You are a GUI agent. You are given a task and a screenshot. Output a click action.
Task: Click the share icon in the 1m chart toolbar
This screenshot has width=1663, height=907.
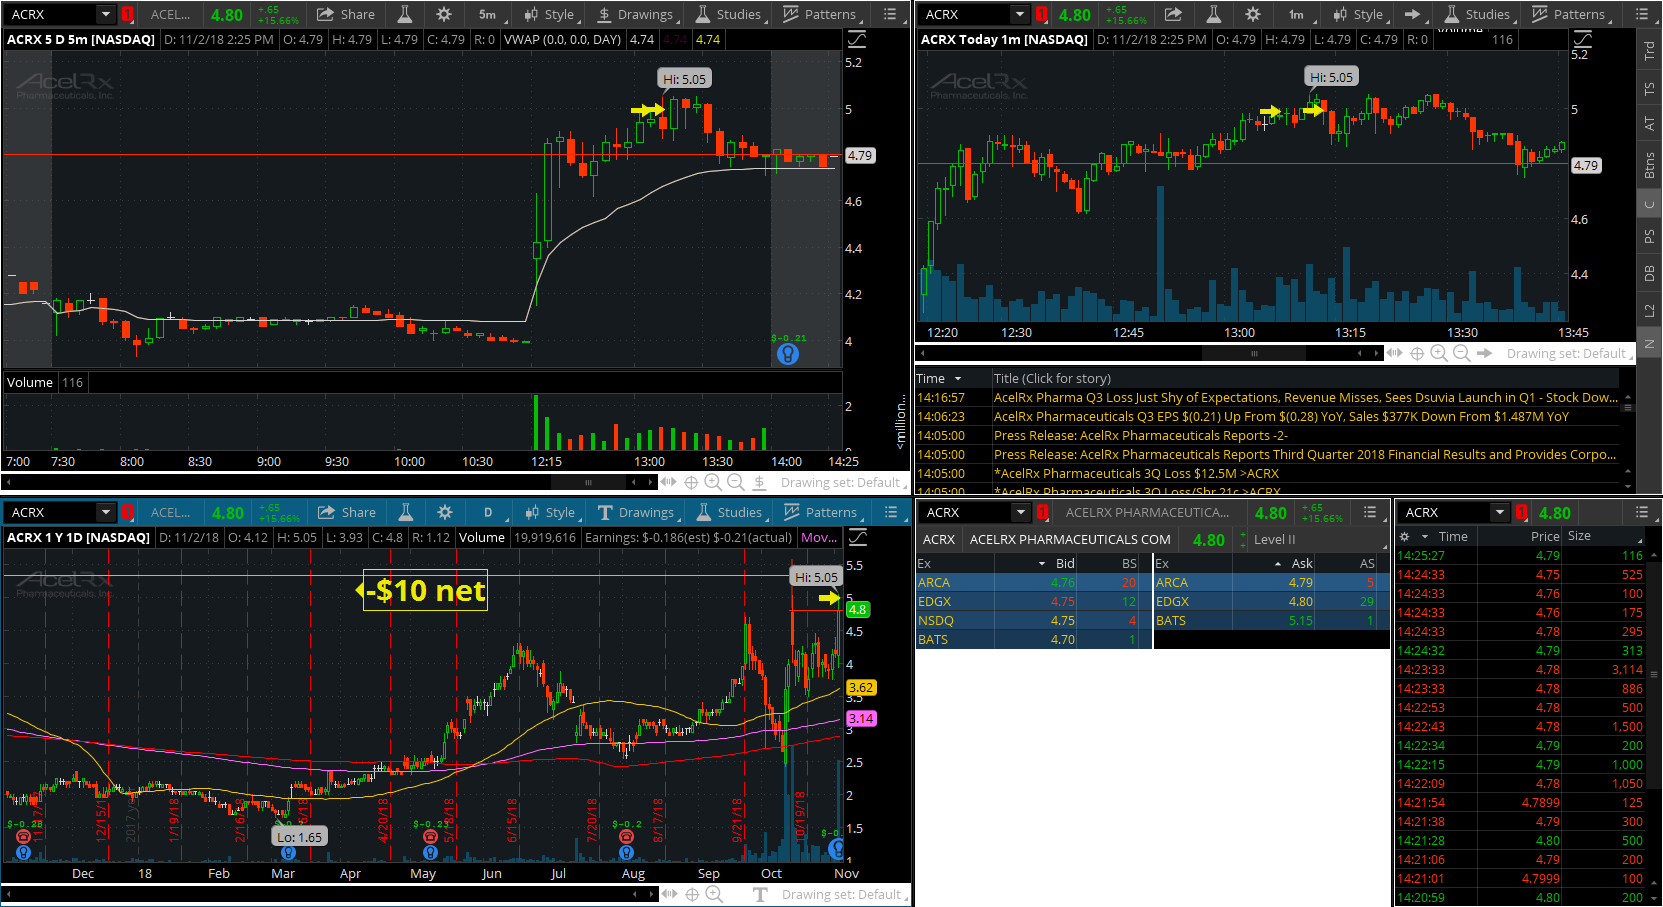click(1173, 14)
